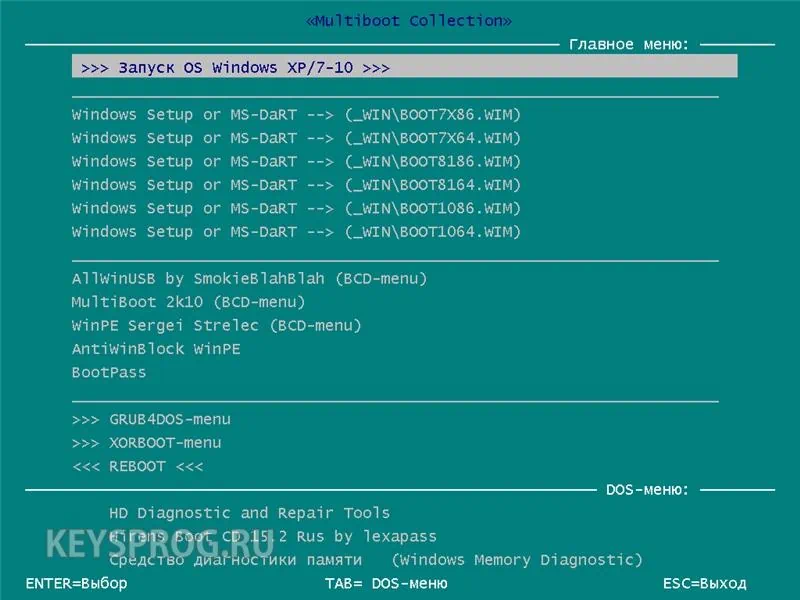Open the XORBOOT-menu entry
800x600 pixels.
pos(146,443)
